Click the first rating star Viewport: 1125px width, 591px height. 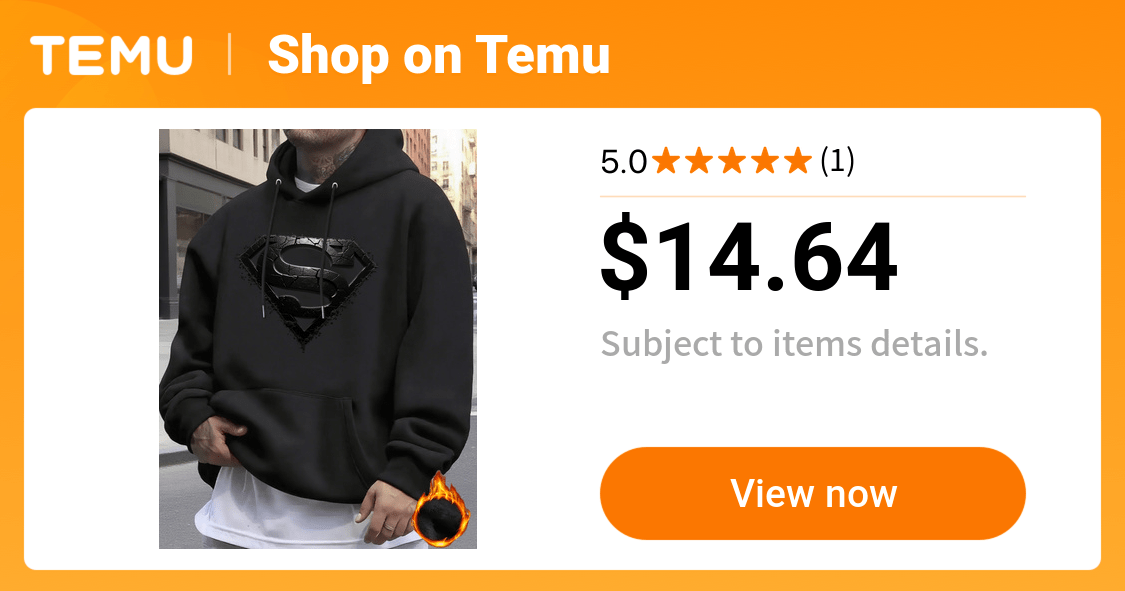666,161
